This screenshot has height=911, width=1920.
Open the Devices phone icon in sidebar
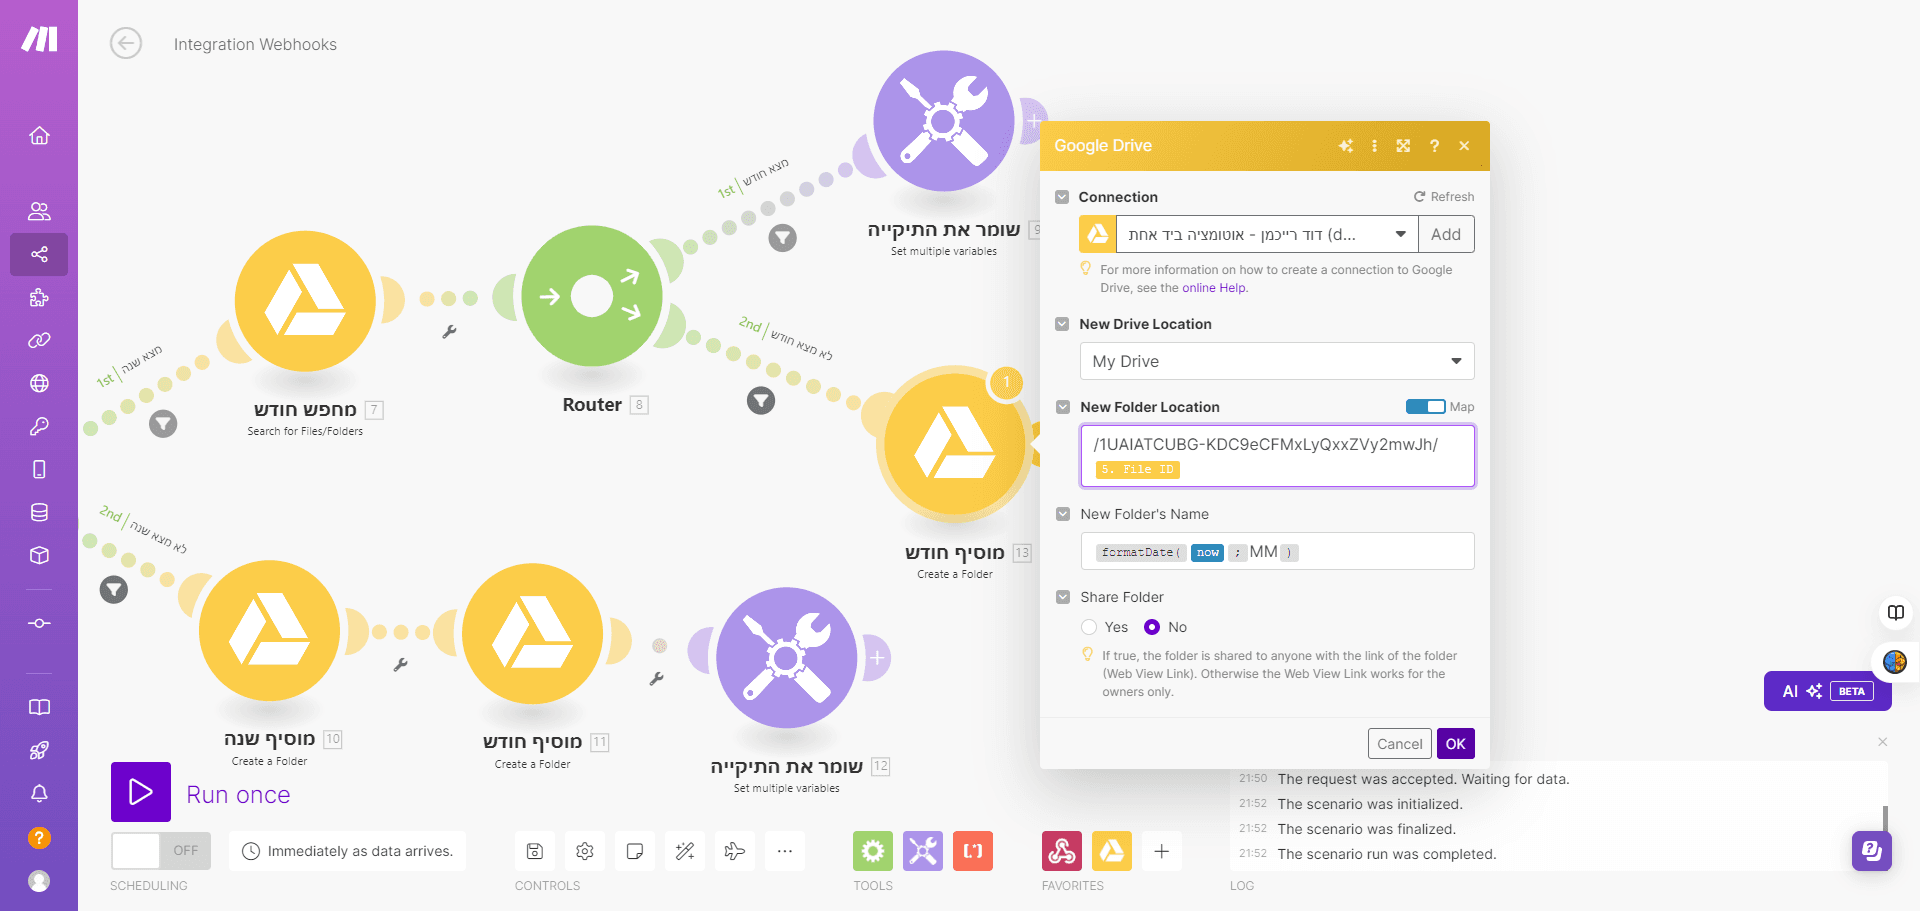tap(39, 469)
